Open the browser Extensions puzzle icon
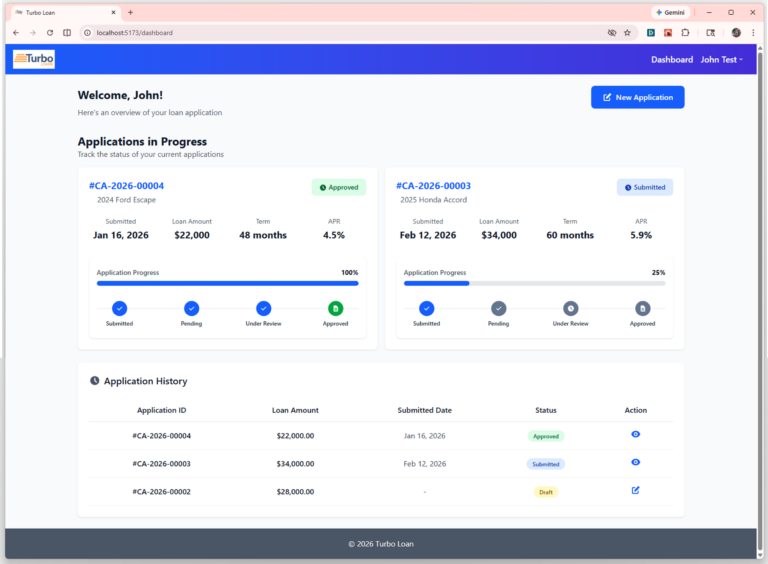768x564 pixels. (x=685, y=32)
